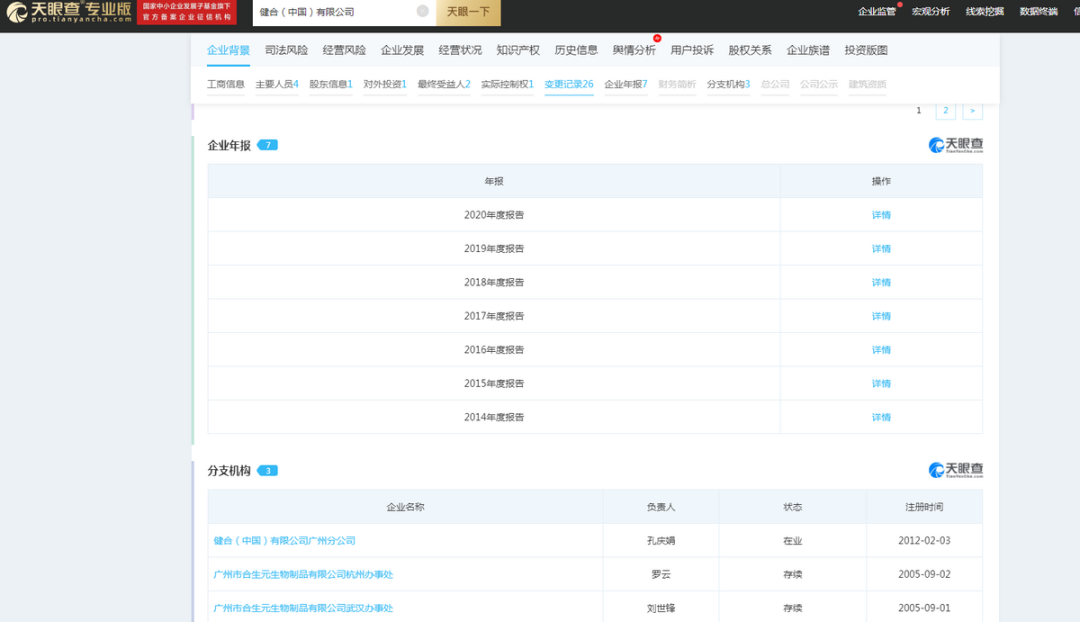This screenshot has width=1080, height=622.
Task: Clear the search box with the round icon
Action: coord(422,11)
